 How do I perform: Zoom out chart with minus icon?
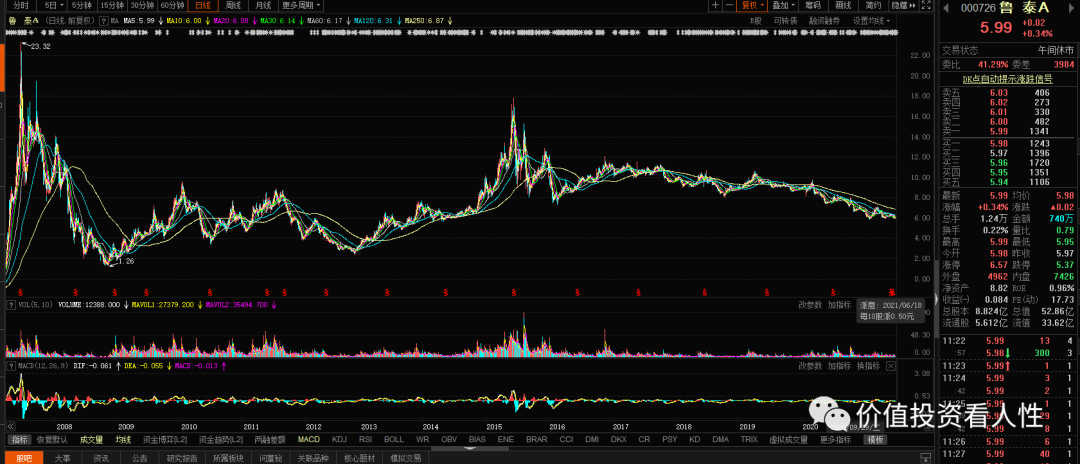click(729, 6)
